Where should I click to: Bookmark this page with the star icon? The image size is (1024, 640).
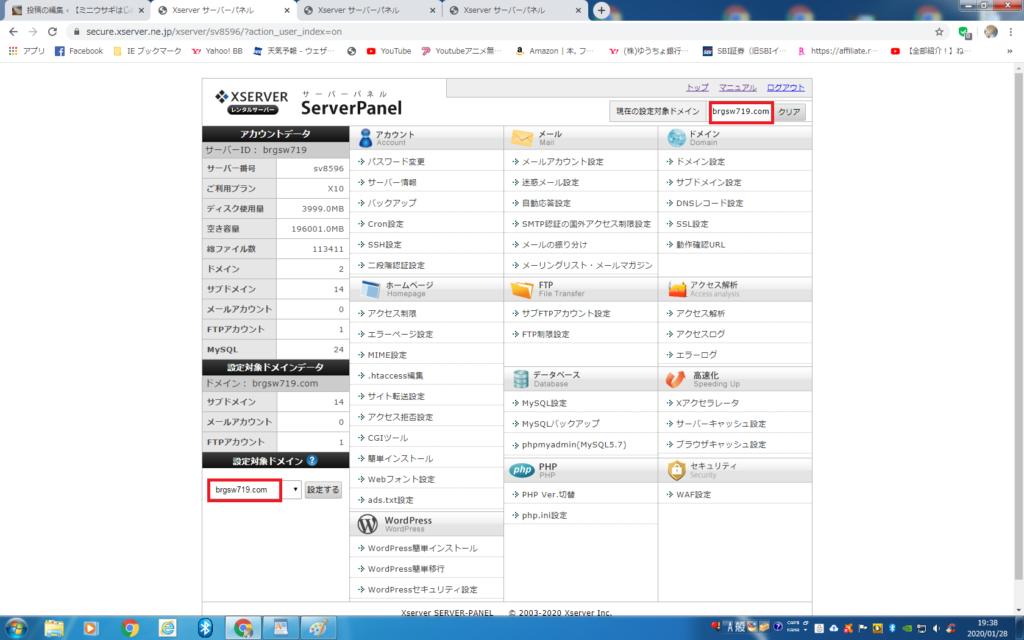point(938,32)
